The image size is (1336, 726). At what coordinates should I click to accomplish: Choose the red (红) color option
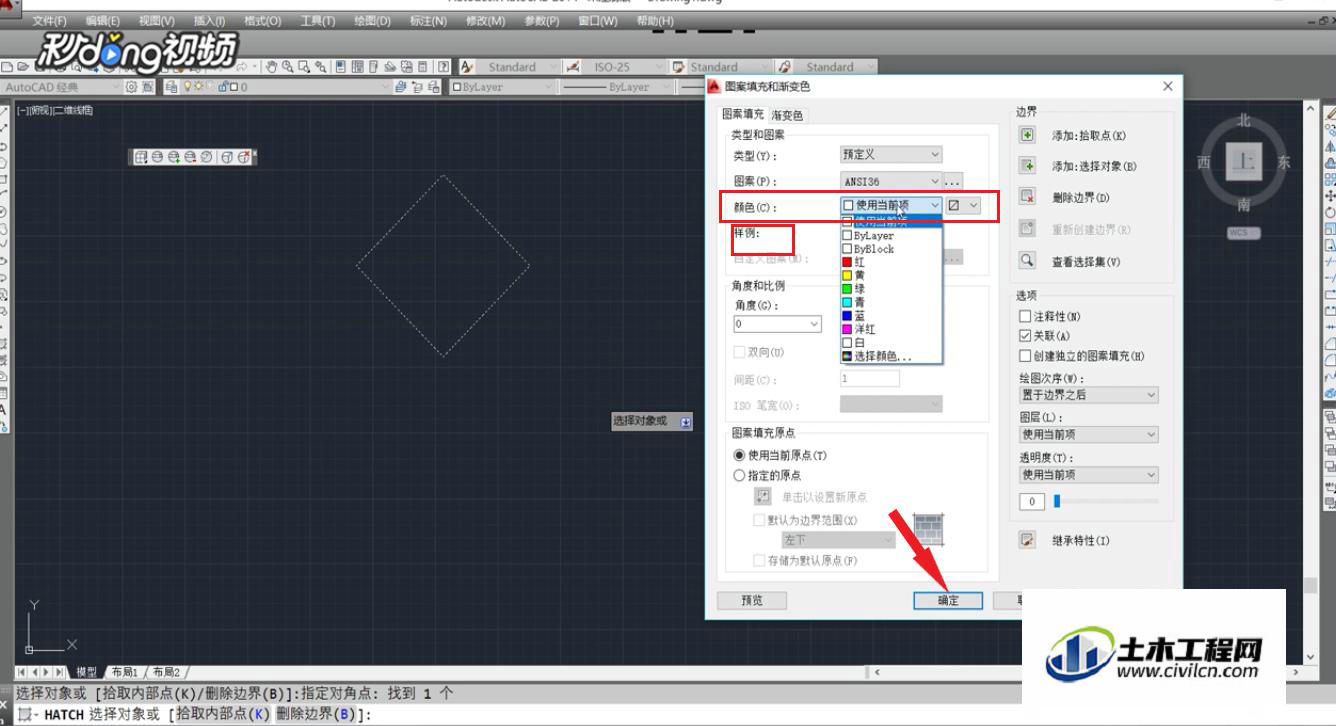click(891, 262)
